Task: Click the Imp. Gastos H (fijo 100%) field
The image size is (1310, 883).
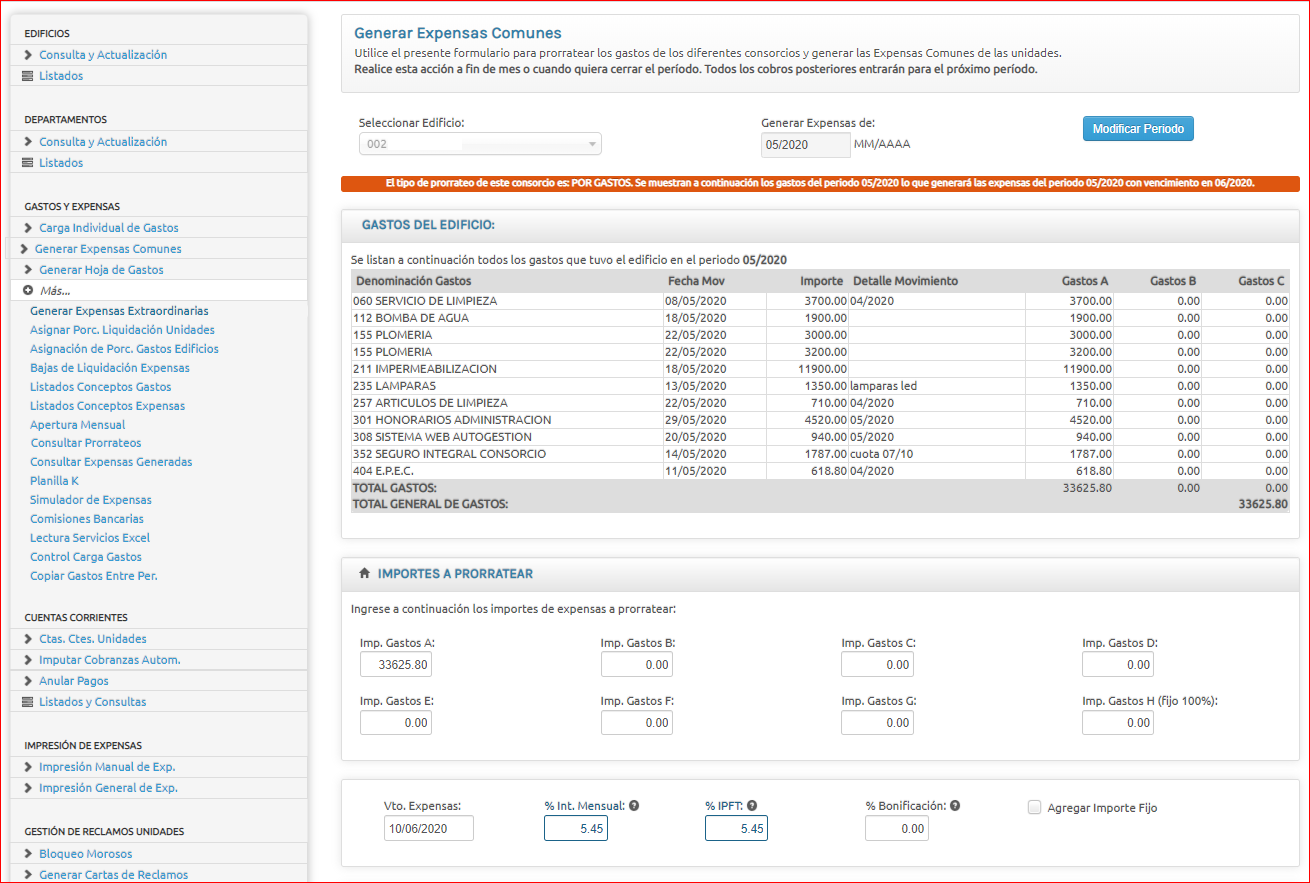Action: (1118, 722)
